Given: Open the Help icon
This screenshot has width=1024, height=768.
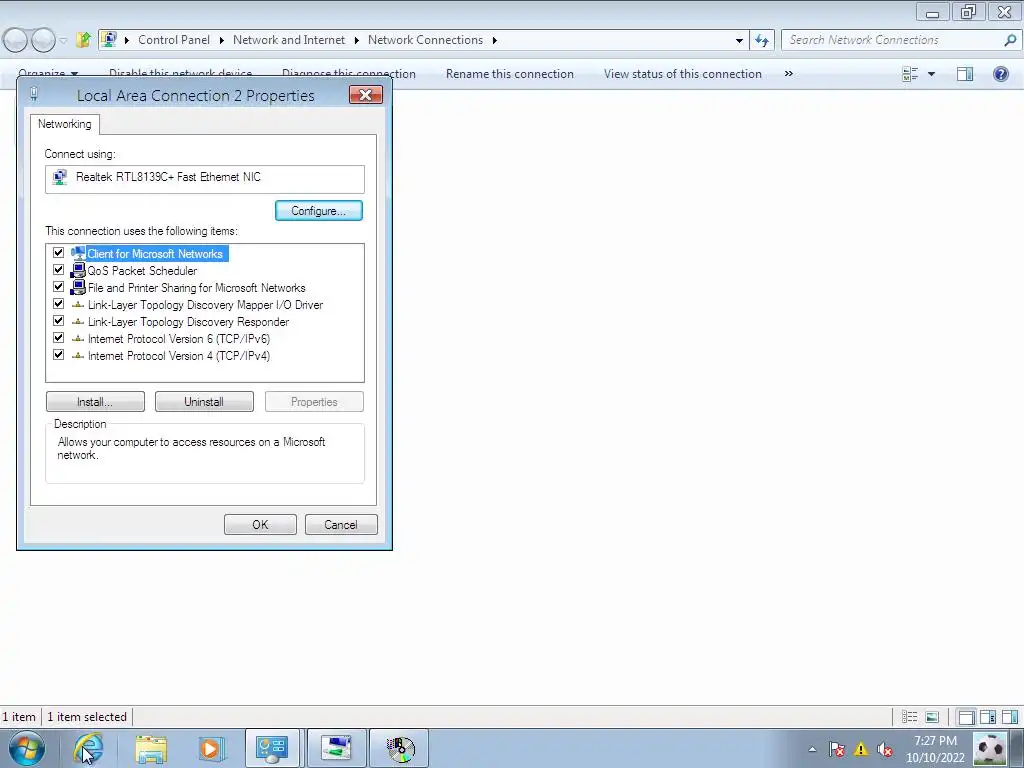Looking at the screenshot, I should (x=1000, y=74).
